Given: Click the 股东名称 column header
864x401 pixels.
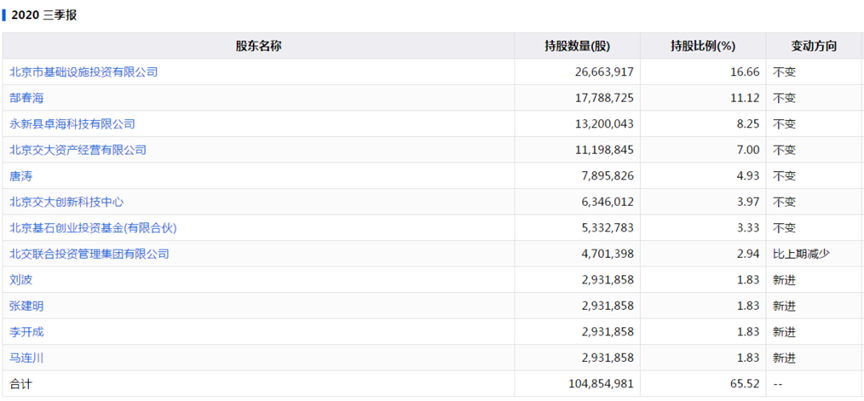Looking at the screenshot, I should pyautogui.click(x=258, y=46).
